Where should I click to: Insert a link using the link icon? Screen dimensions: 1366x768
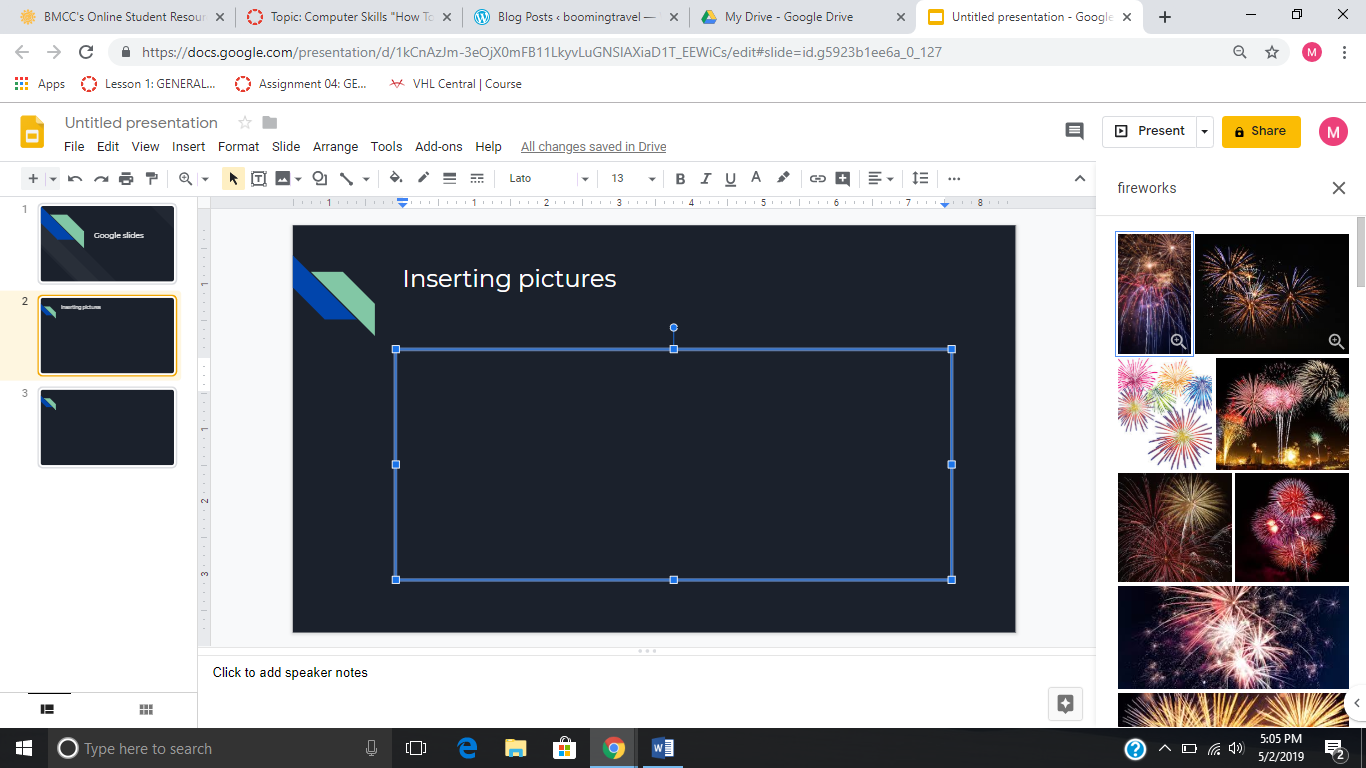pyautogui.click(x=817, y=179)
